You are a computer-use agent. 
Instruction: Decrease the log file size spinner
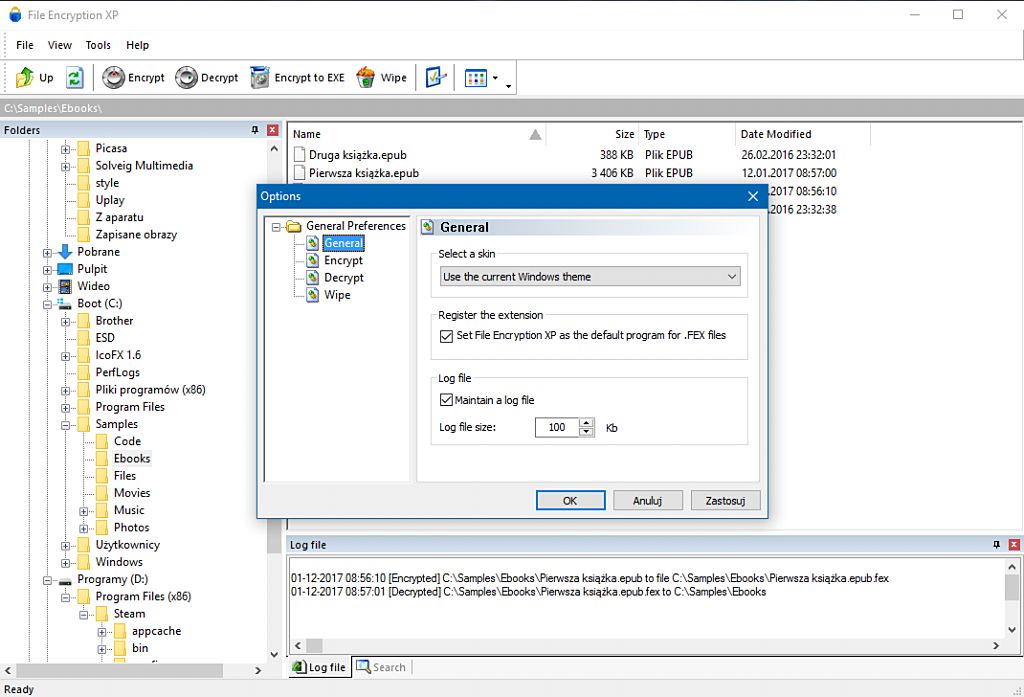coord(586,432)
